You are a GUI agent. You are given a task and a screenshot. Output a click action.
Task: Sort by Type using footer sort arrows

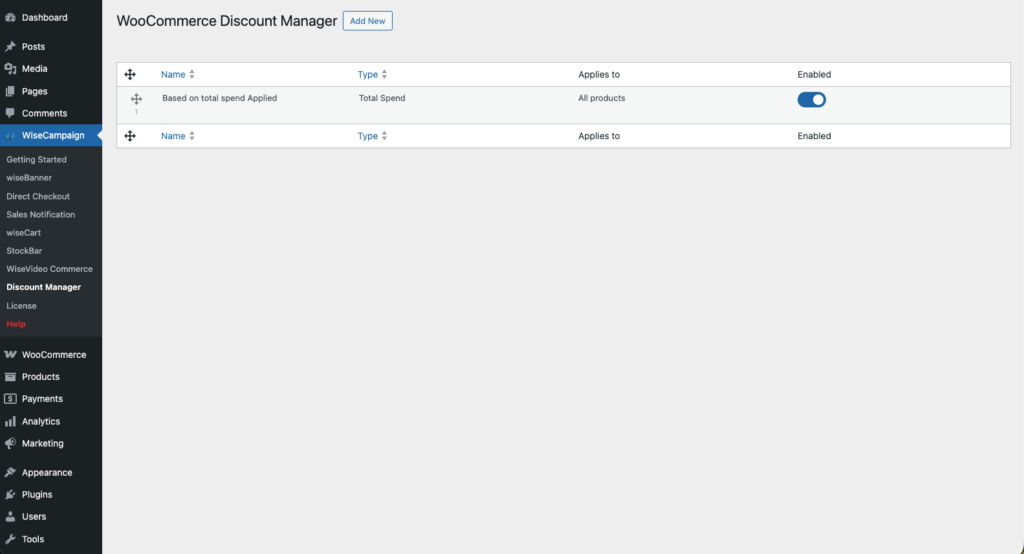384,136
